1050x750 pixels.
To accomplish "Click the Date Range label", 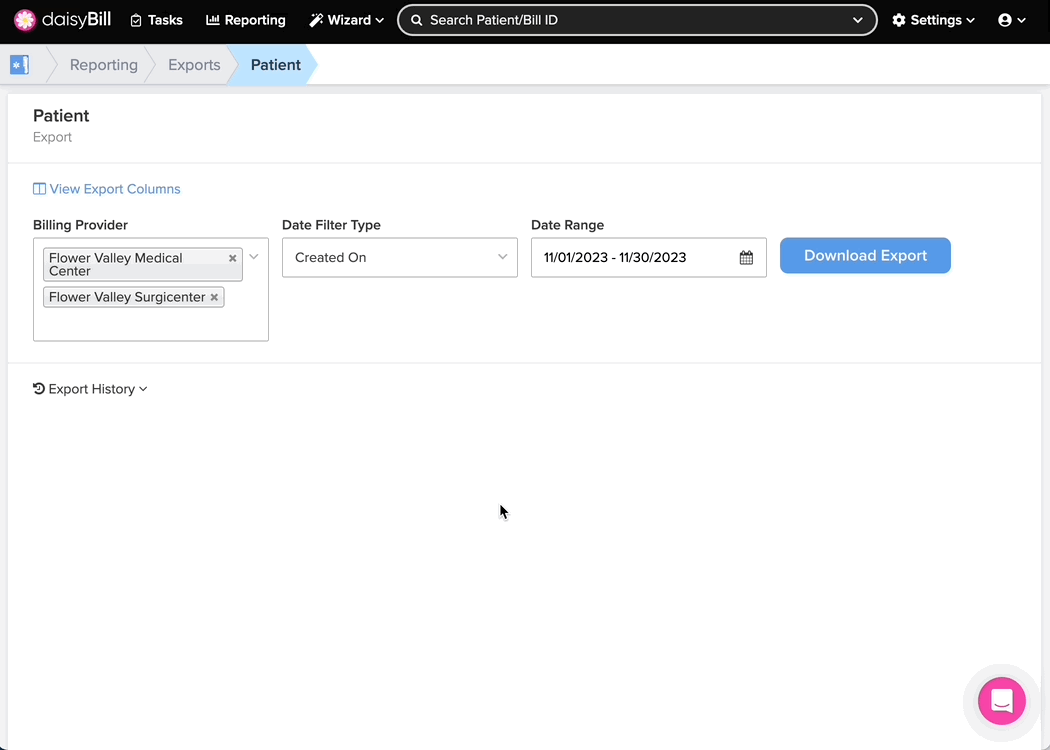I will [568, 225].
